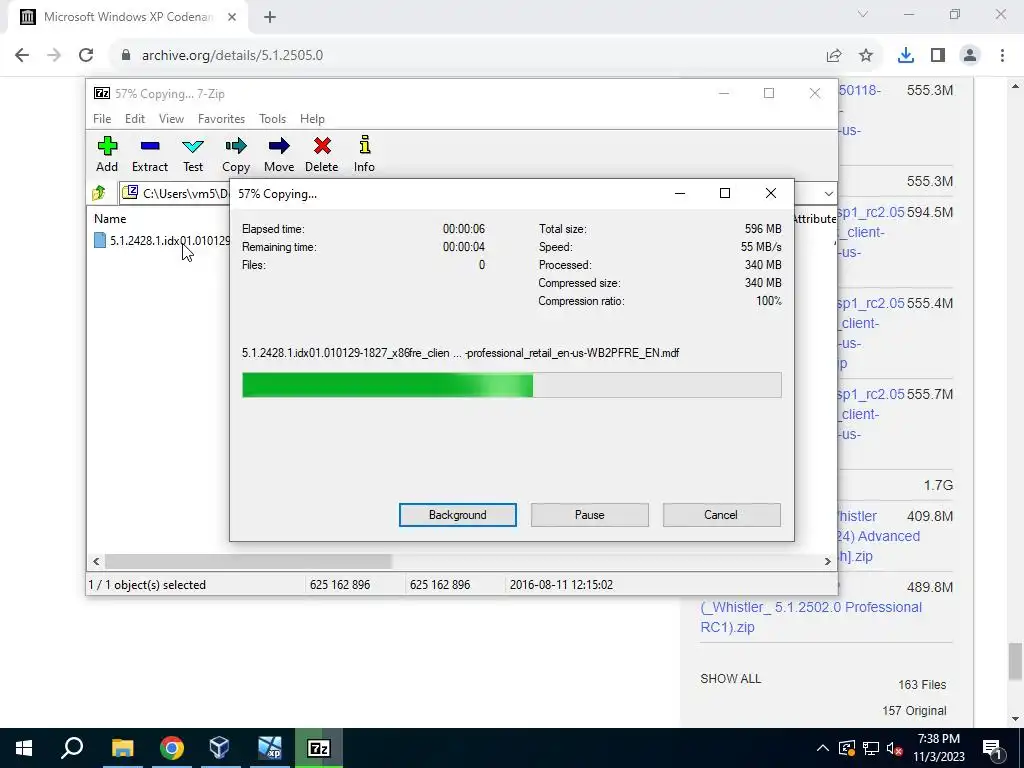Click the XP virtual machine taskbar icon
The image size is (1024, 768).
pyautogui.click(x=269, y=748)
